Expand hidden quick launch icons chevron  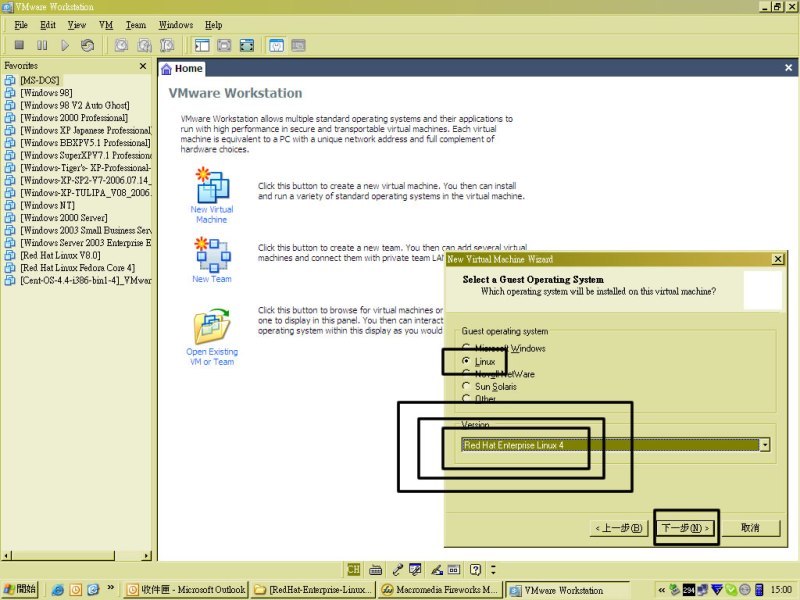click(x=111, y=588)
